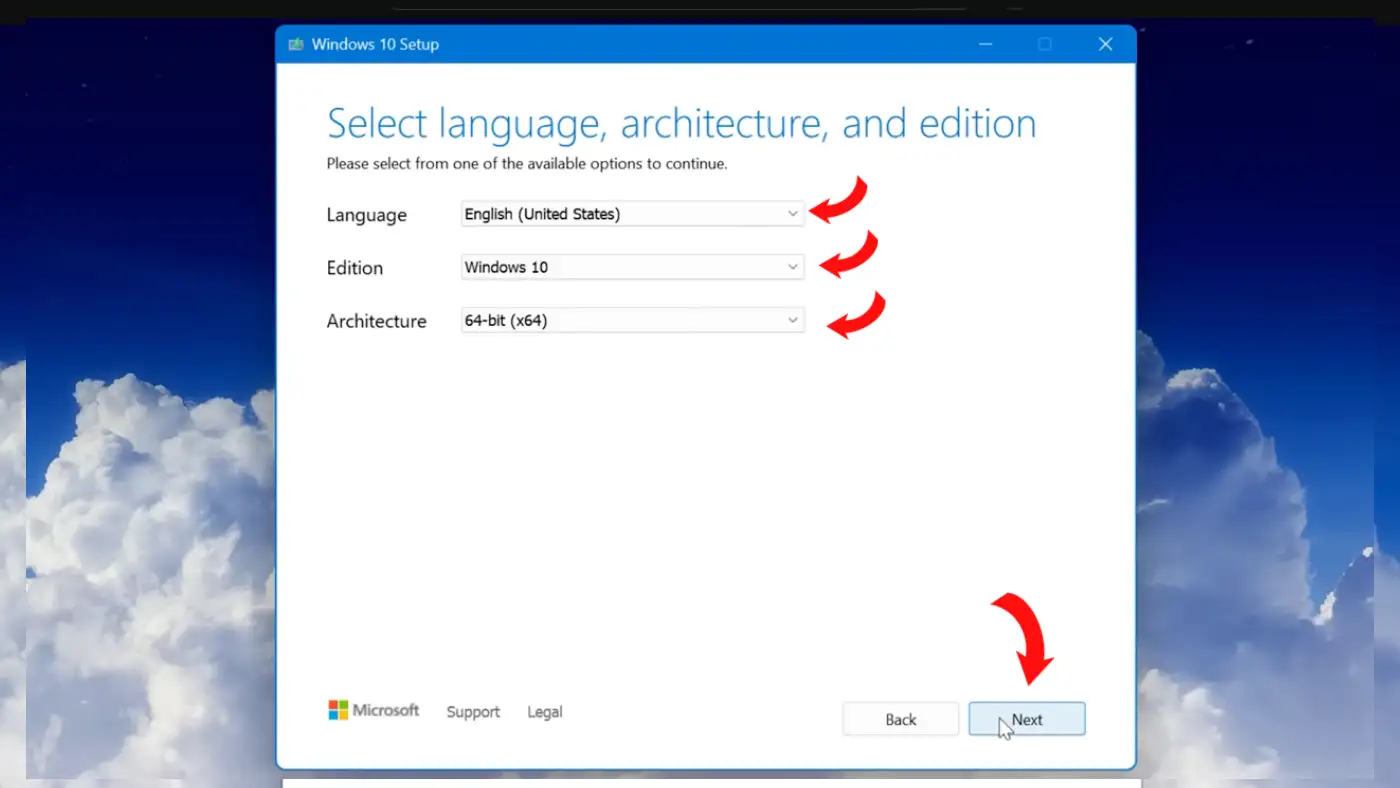Click the Edition label
The height and width of the screenshot is (788, 1400).
[355, 268]
